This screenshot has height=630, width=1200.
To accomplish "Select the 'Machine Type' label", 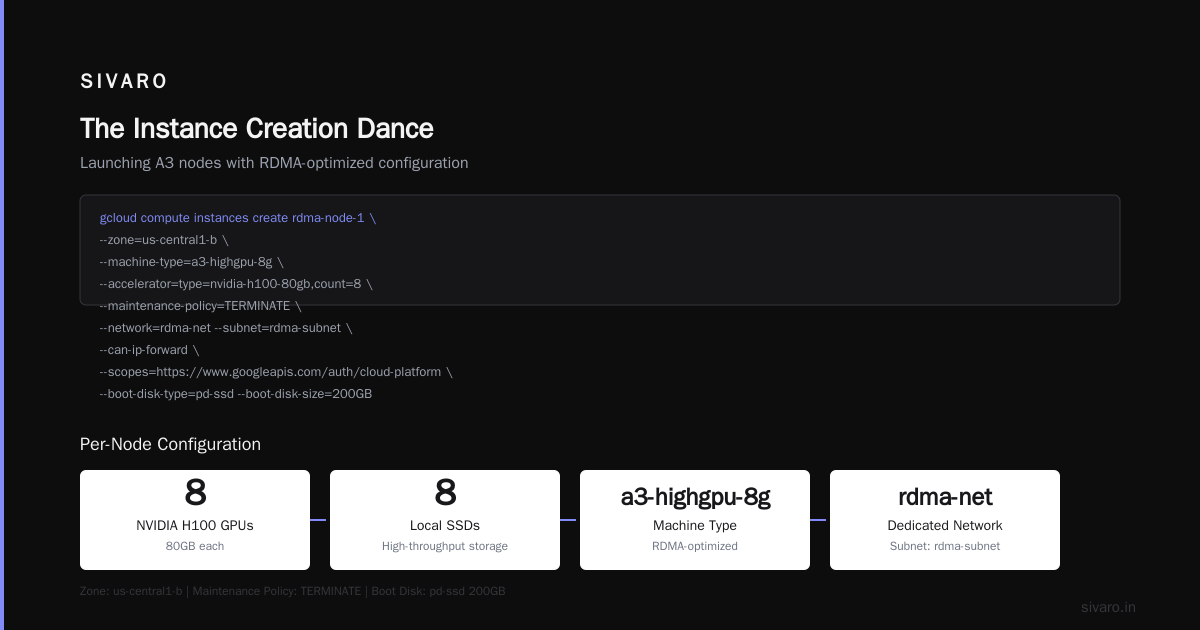I will (695, 526).
